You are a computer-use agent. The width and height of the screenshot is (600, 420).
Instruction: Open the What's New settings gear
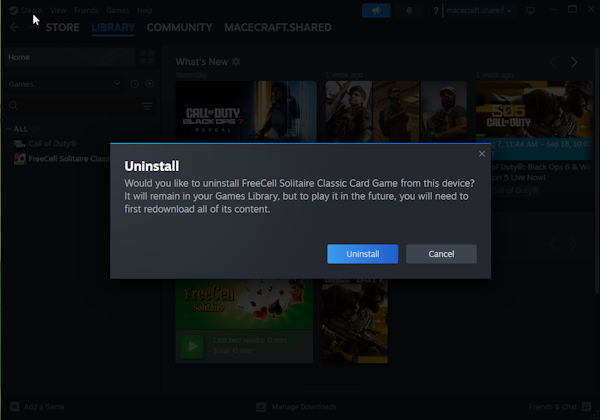pos(236,62)
